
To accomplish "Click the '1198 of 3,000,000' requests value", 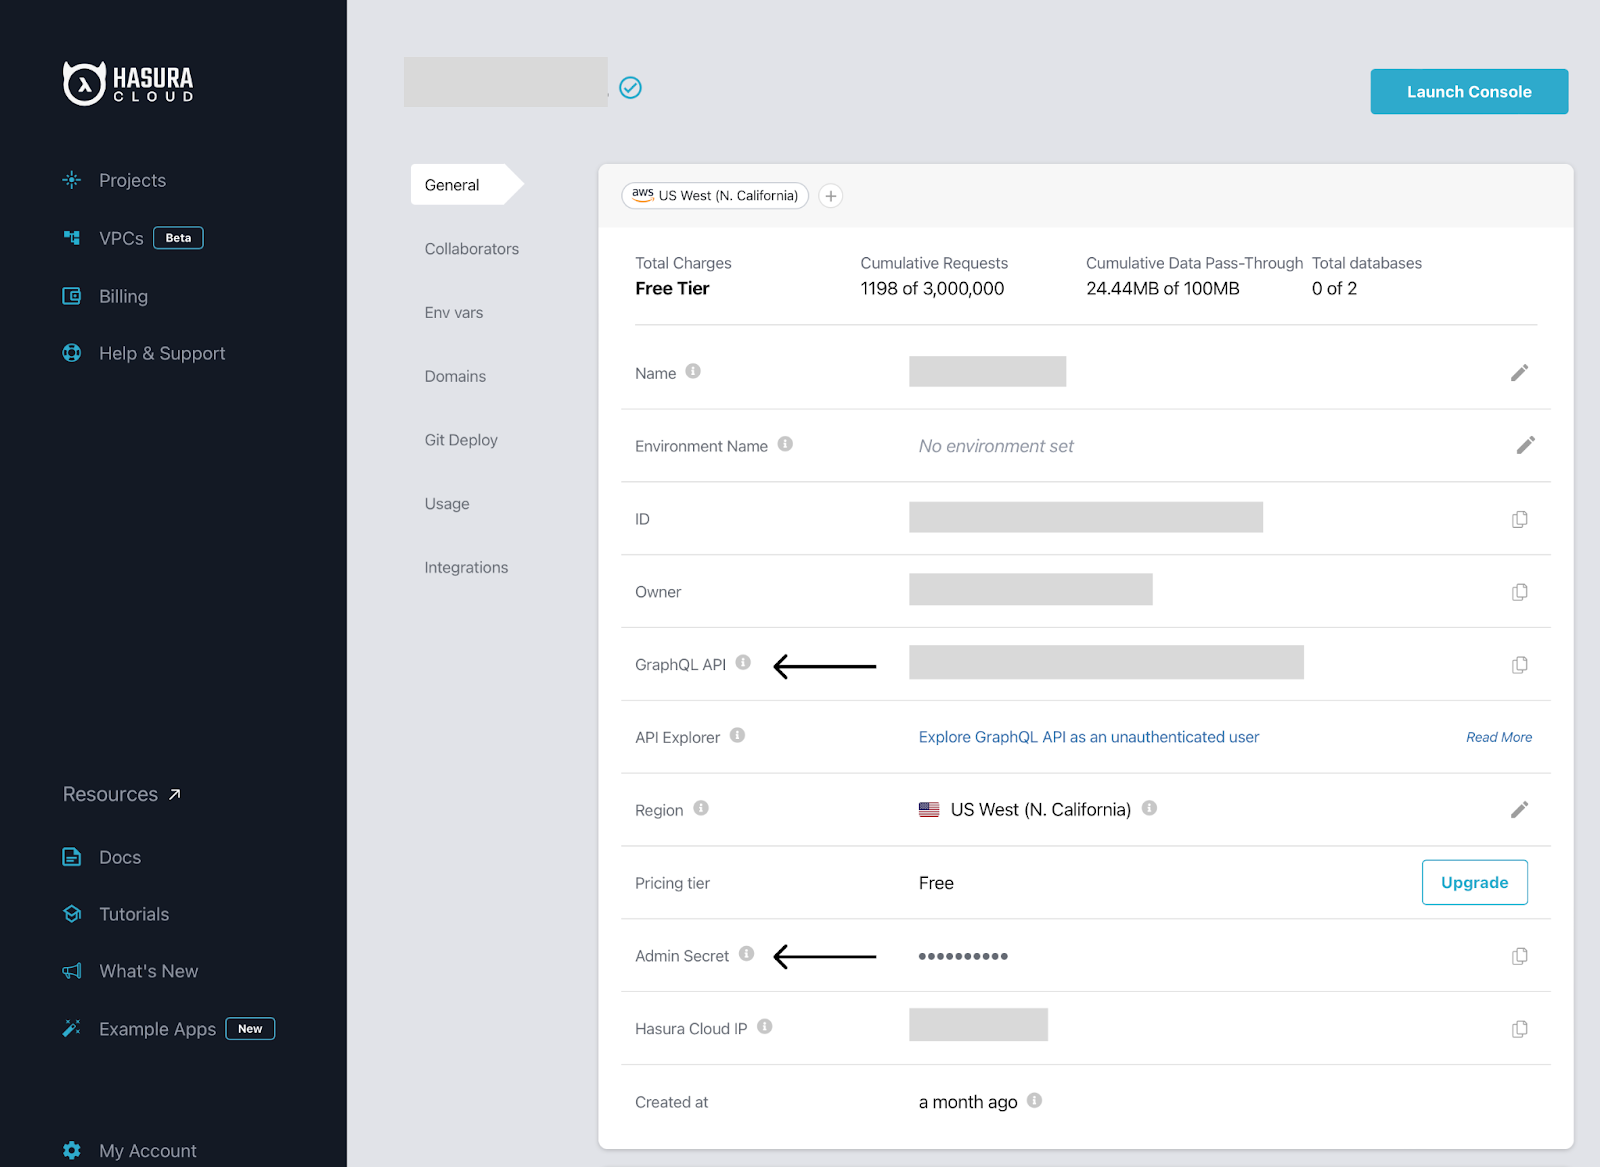I will pos(932,289).
